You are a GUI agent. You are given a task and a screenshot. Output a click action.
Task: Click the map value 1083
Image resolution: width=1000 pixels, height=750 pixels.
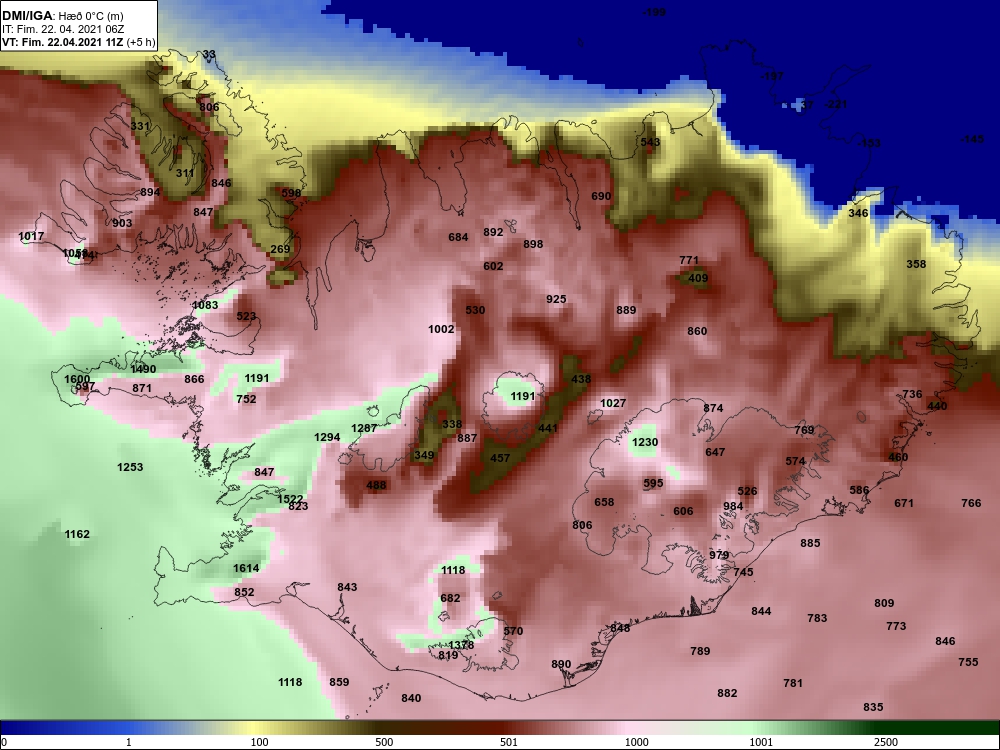pos(205,305)
